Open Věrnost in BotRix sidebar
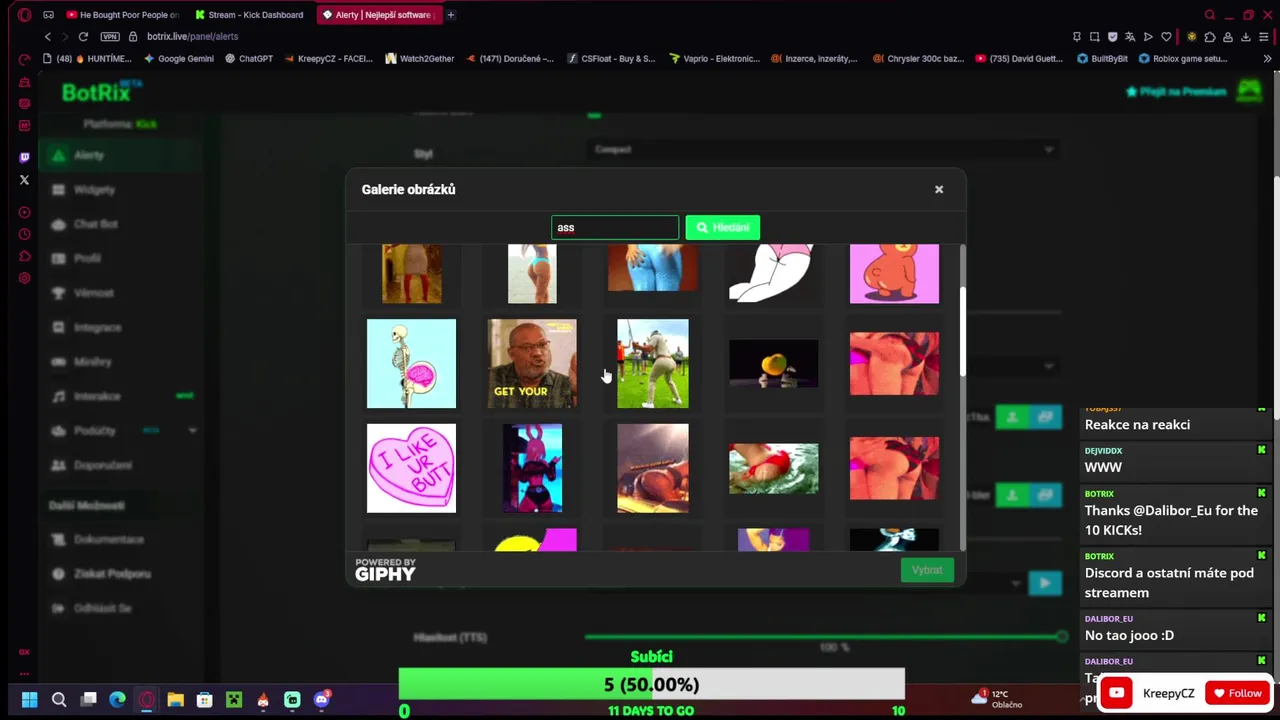1280x720 pixels. (x=93, y=293)
